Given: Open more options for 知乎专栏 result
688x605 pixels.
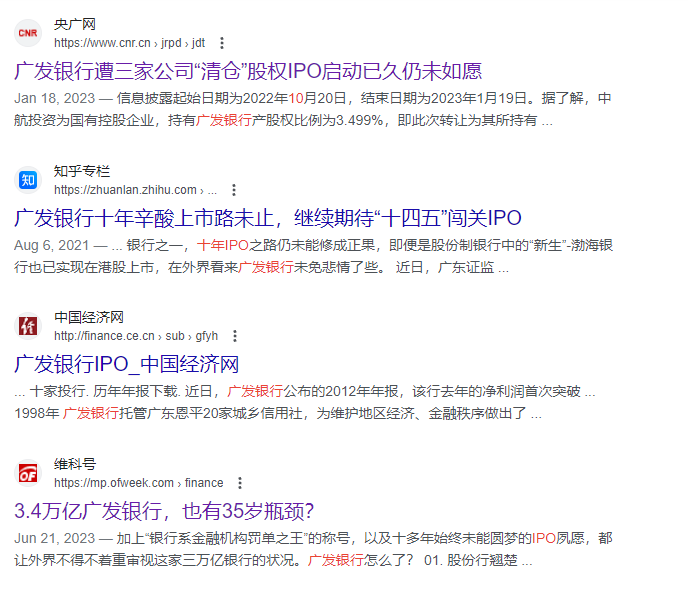Looking at the screenshot, I should click(x=234, y=190).
